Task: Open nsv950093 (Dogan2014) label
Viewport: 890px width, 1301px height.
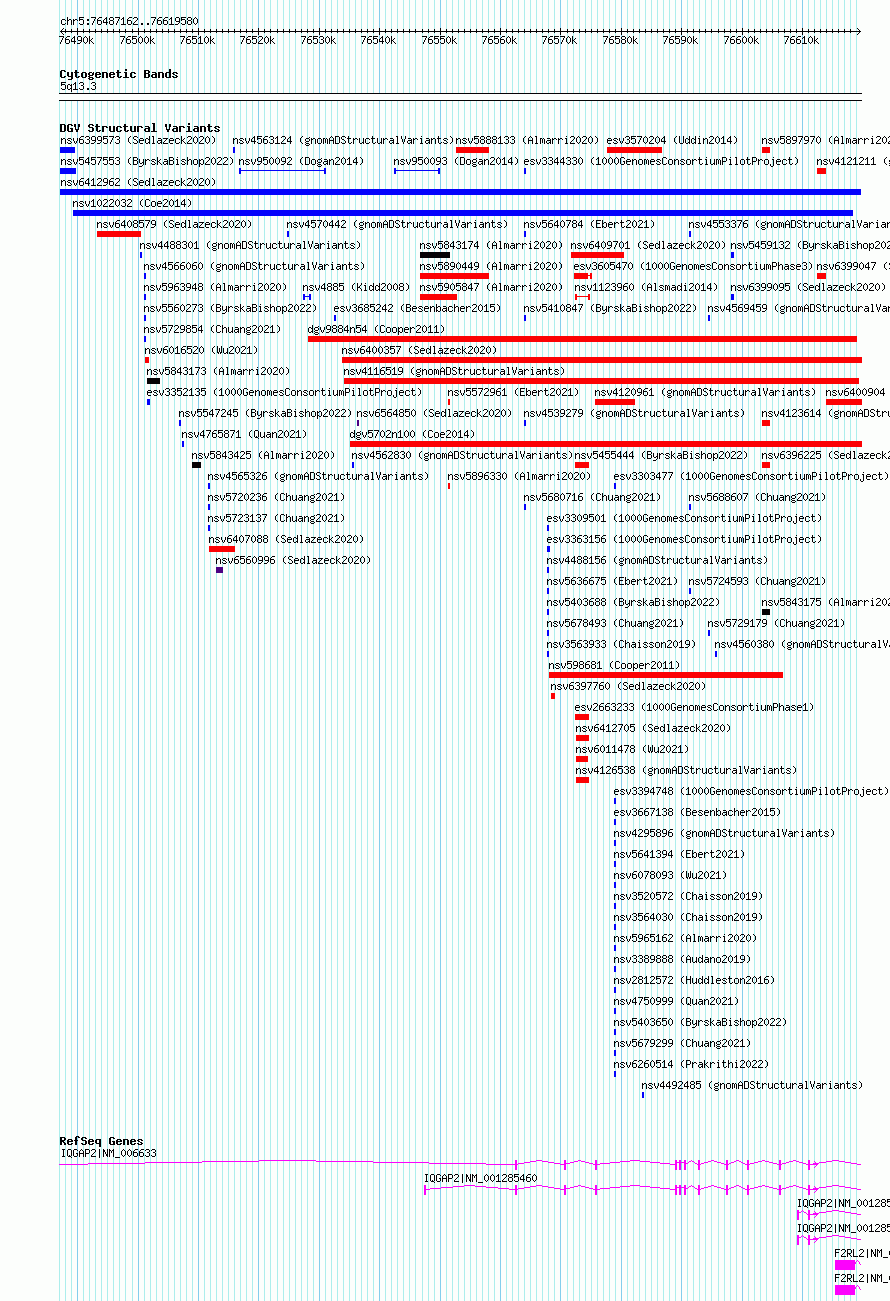Action: click(x=456, y=162)
